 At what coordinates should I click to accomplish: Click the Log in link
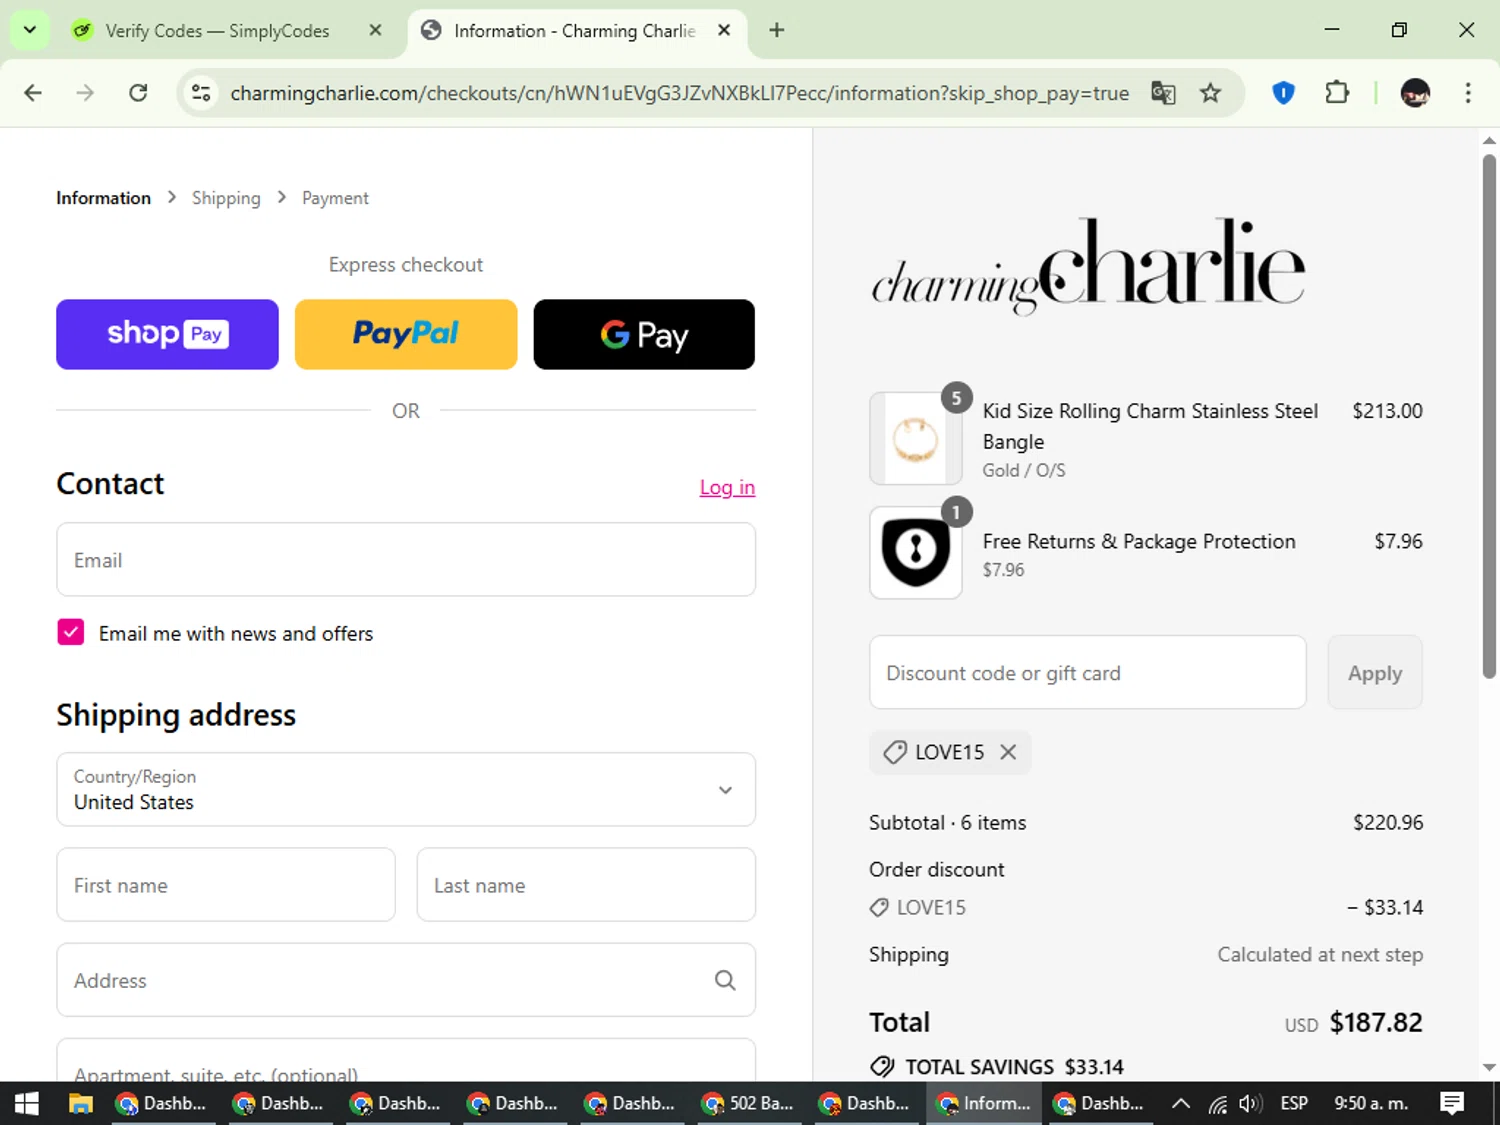[727, 487]
